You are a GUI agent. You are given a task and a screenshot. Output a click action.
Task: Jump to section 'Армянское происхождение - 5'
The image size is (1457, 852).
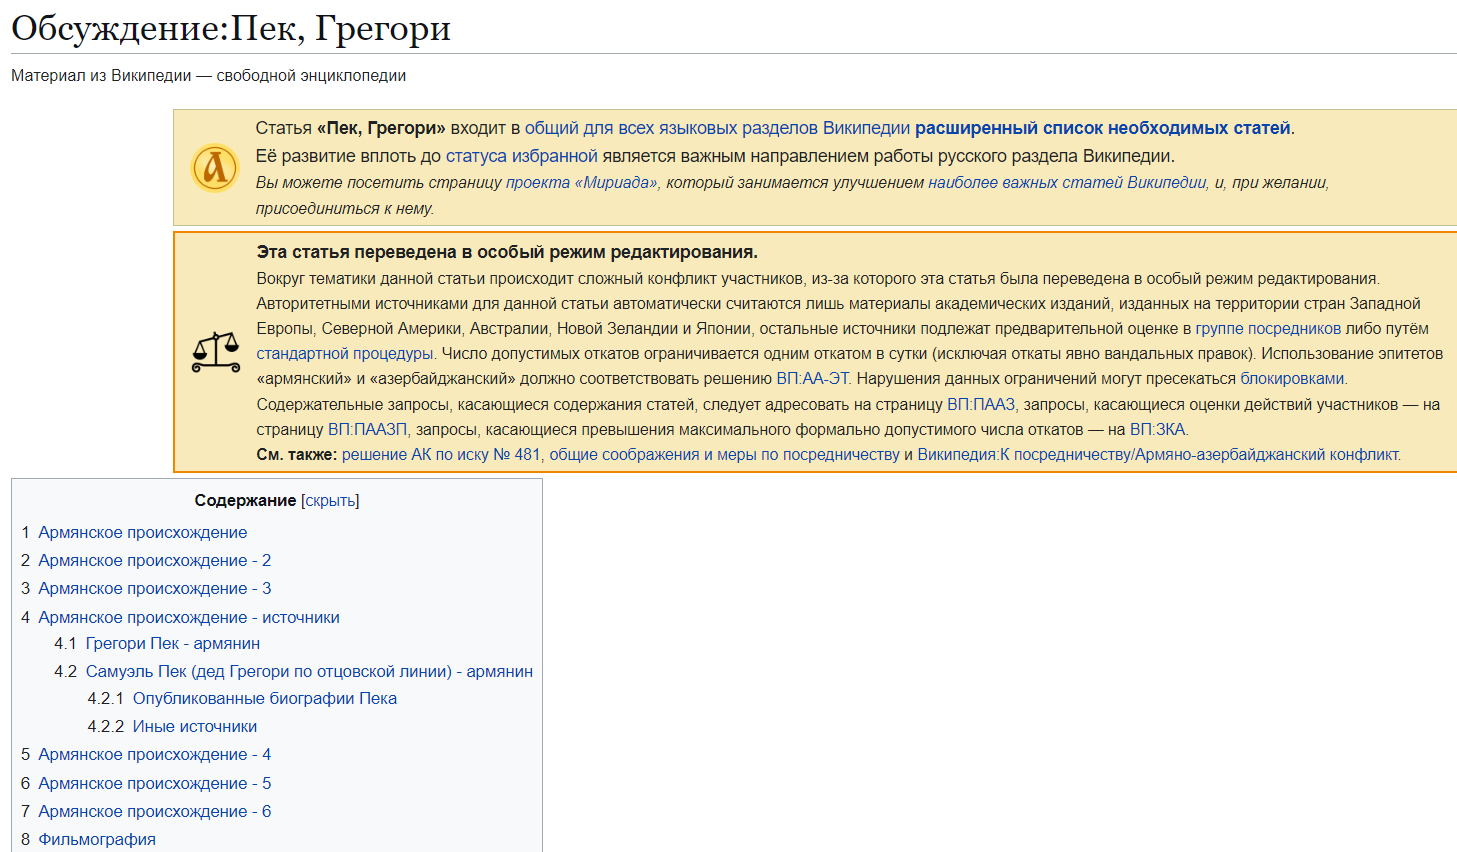[155, 784]
